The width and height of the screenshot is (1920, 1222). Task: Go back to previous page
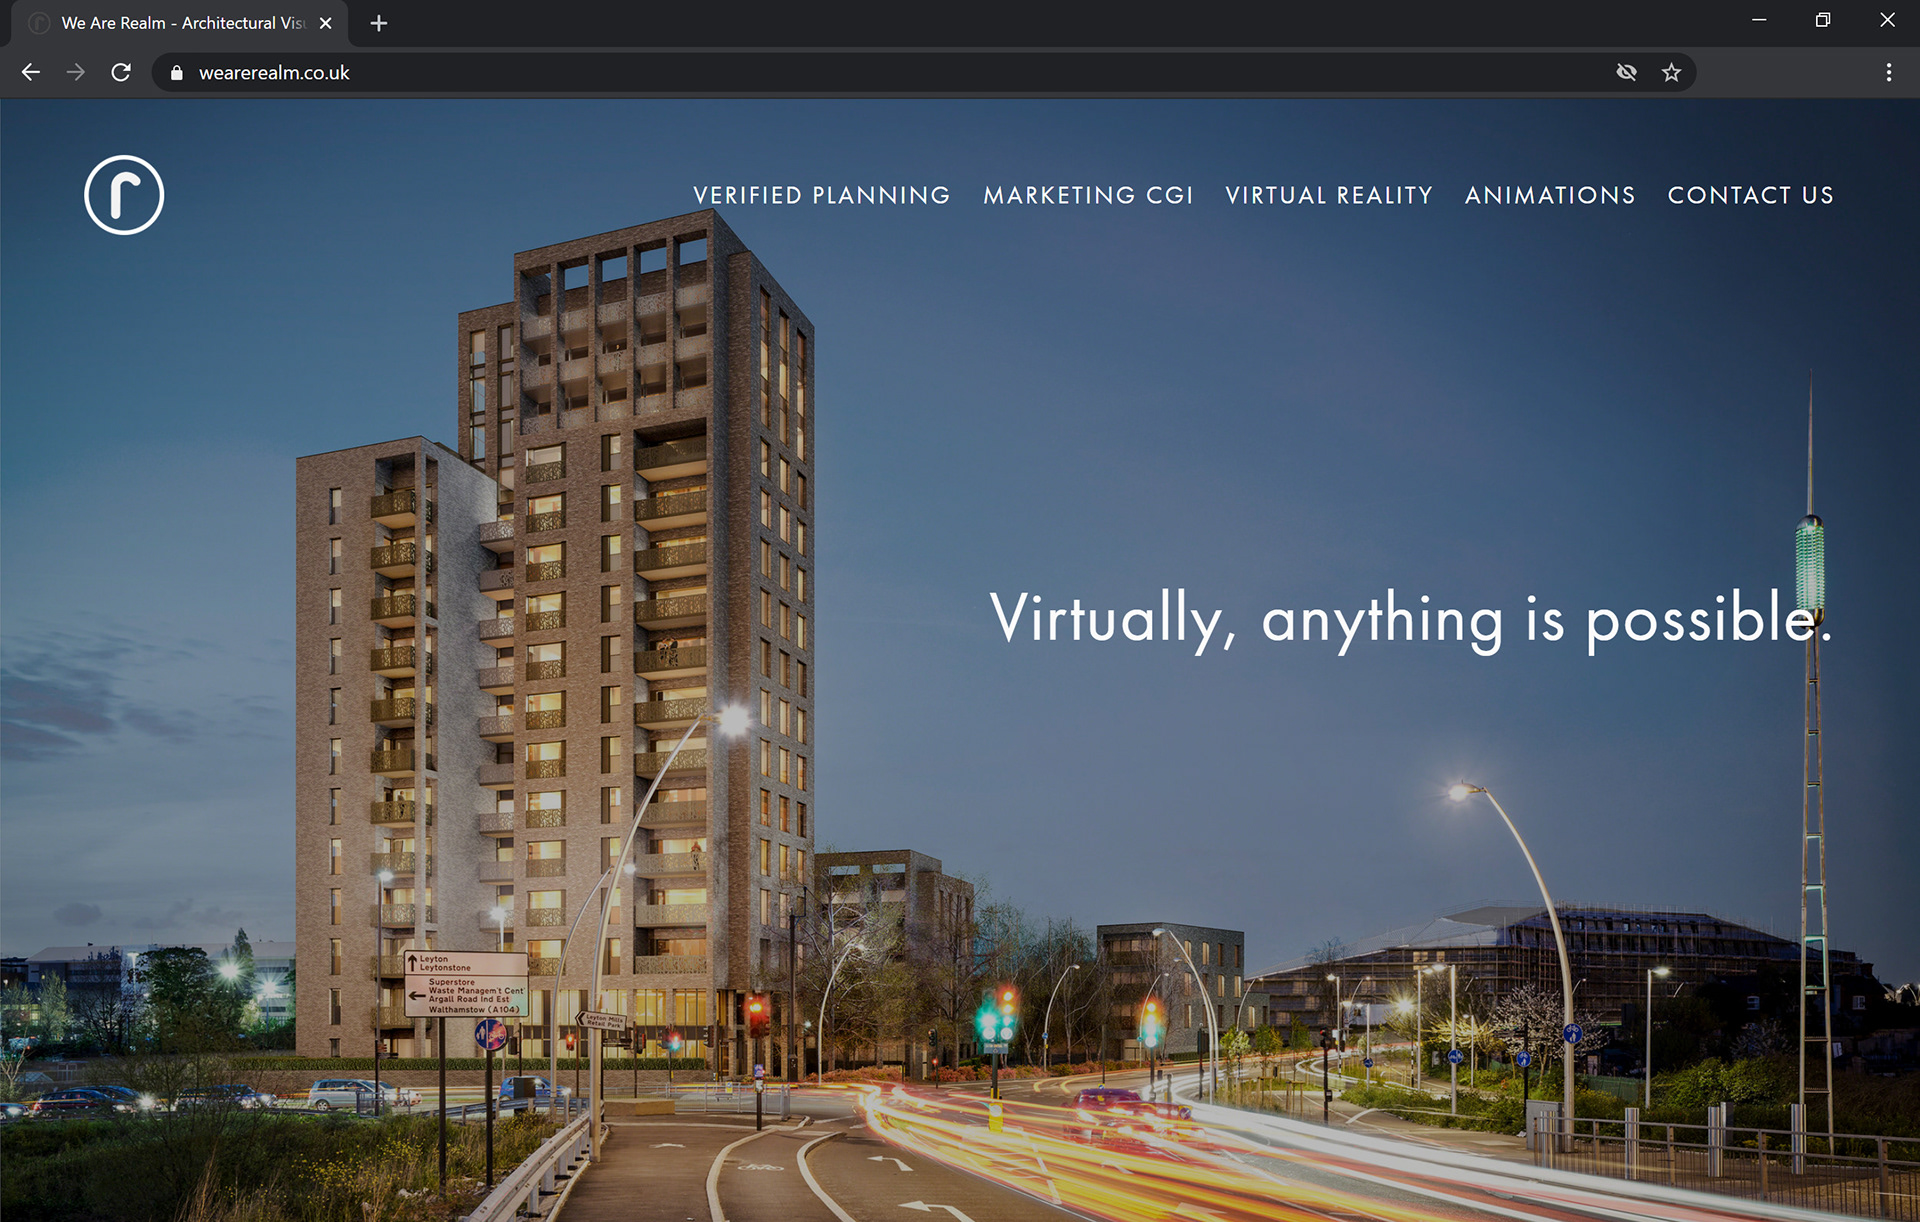click(31, 72)
